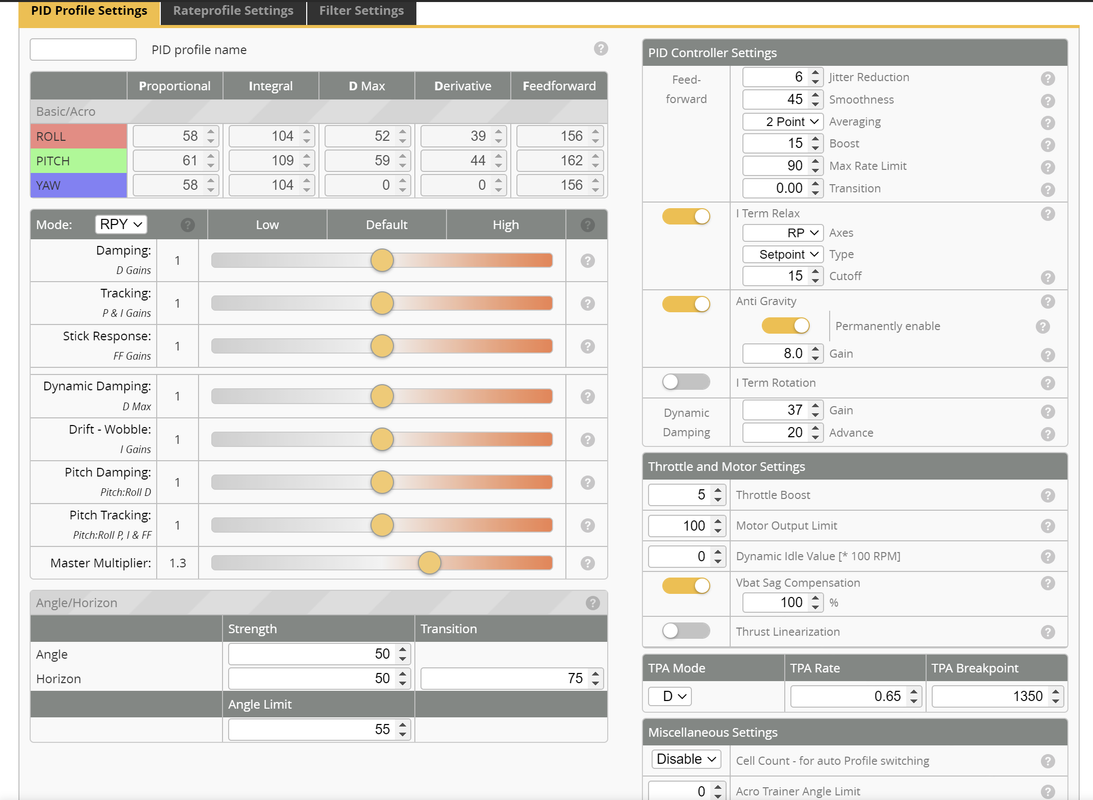Switch to PID Profile Settings tab

pos(89,11)
